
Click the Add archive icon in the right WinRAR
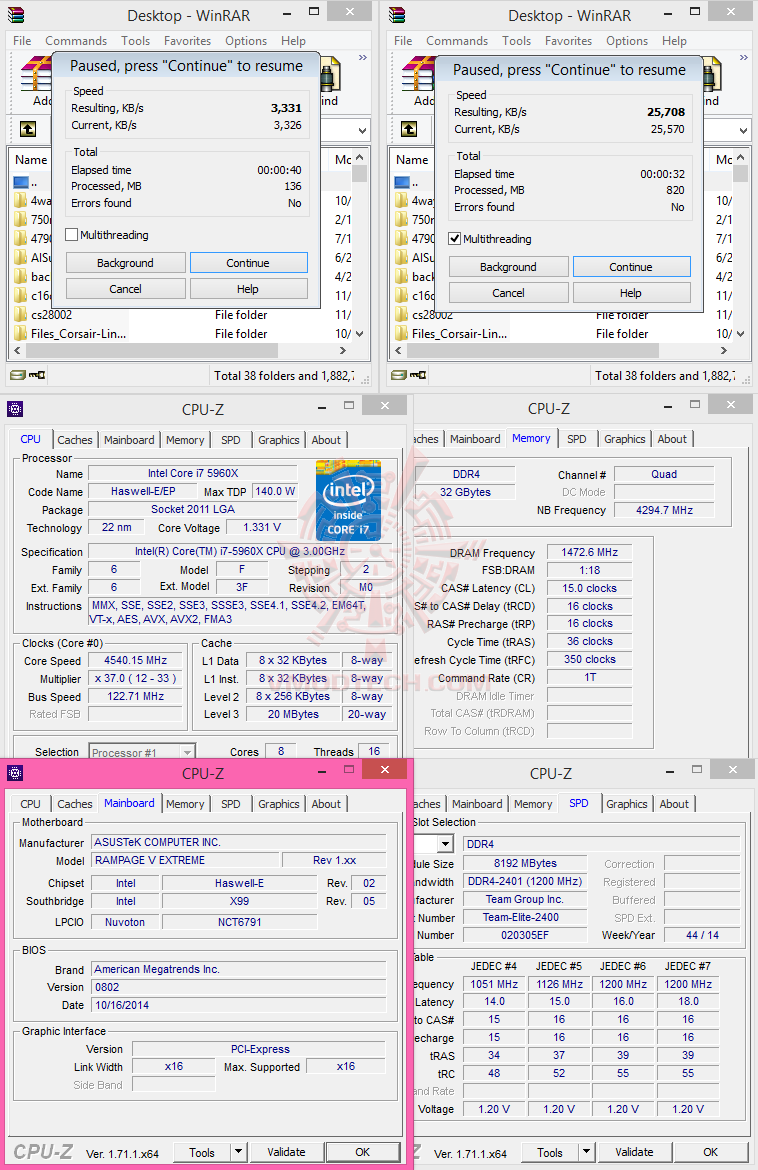click(416, 74)
